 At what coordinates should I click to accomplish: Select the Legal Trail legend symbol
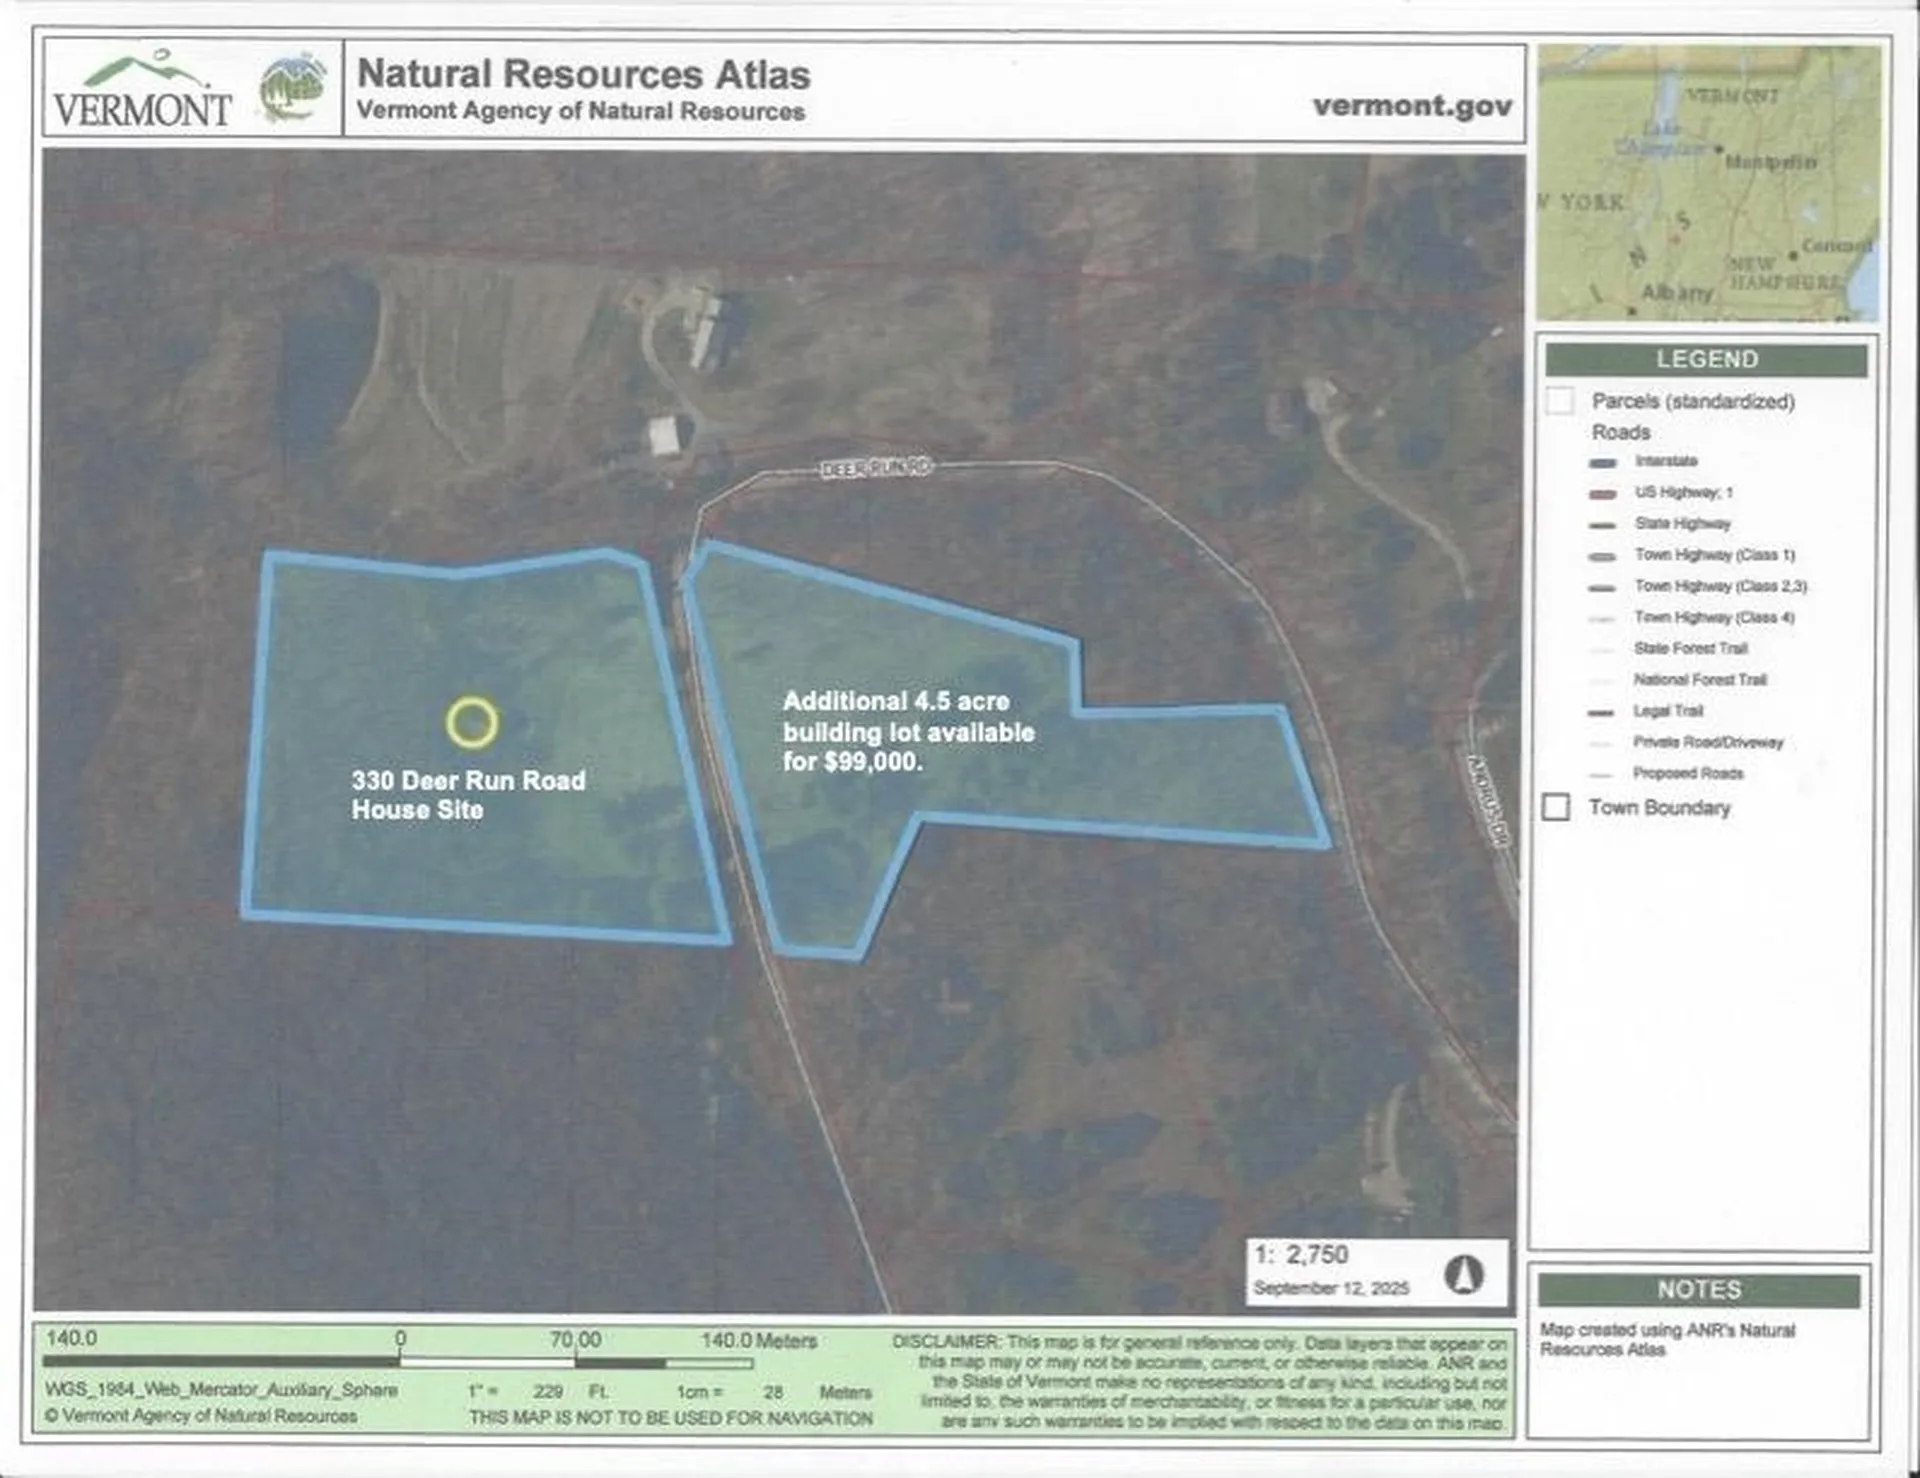pyautogui.click(x=1601, y=710)
